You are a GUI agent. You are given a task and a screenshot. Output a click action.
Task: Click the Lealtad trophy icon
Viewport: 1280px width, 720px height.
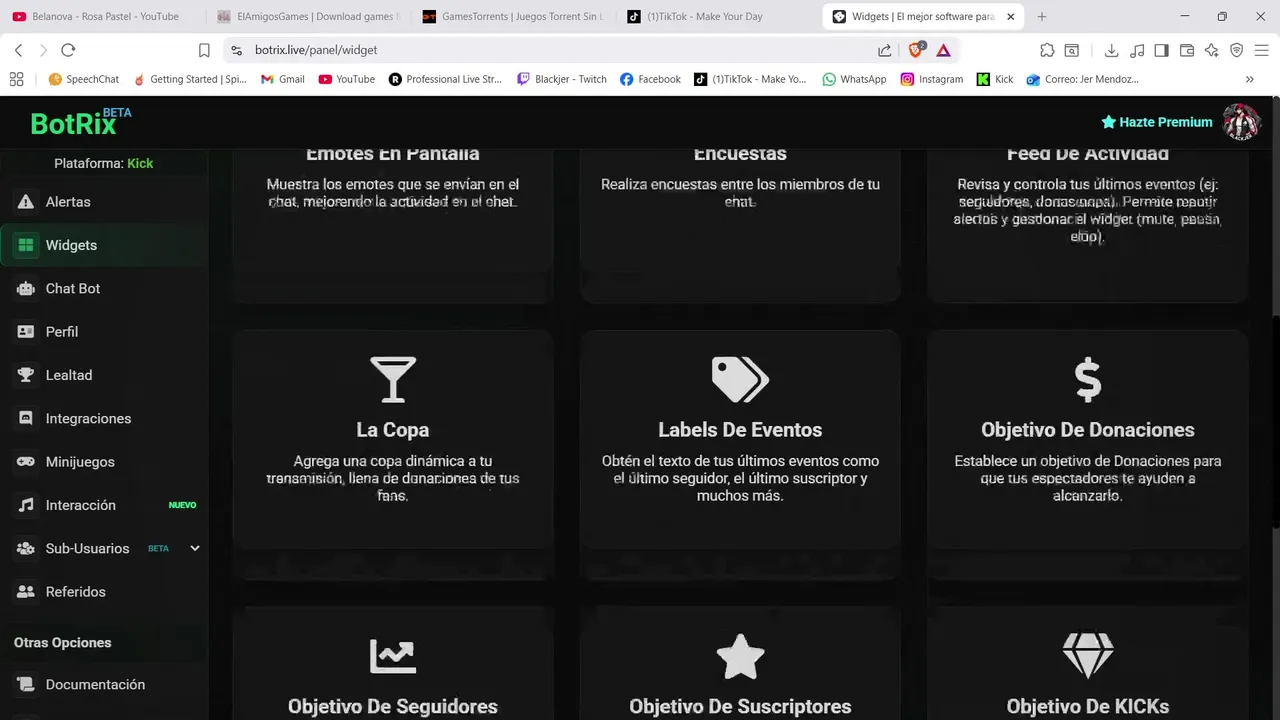pyautogui.click(x=26, y=375)
